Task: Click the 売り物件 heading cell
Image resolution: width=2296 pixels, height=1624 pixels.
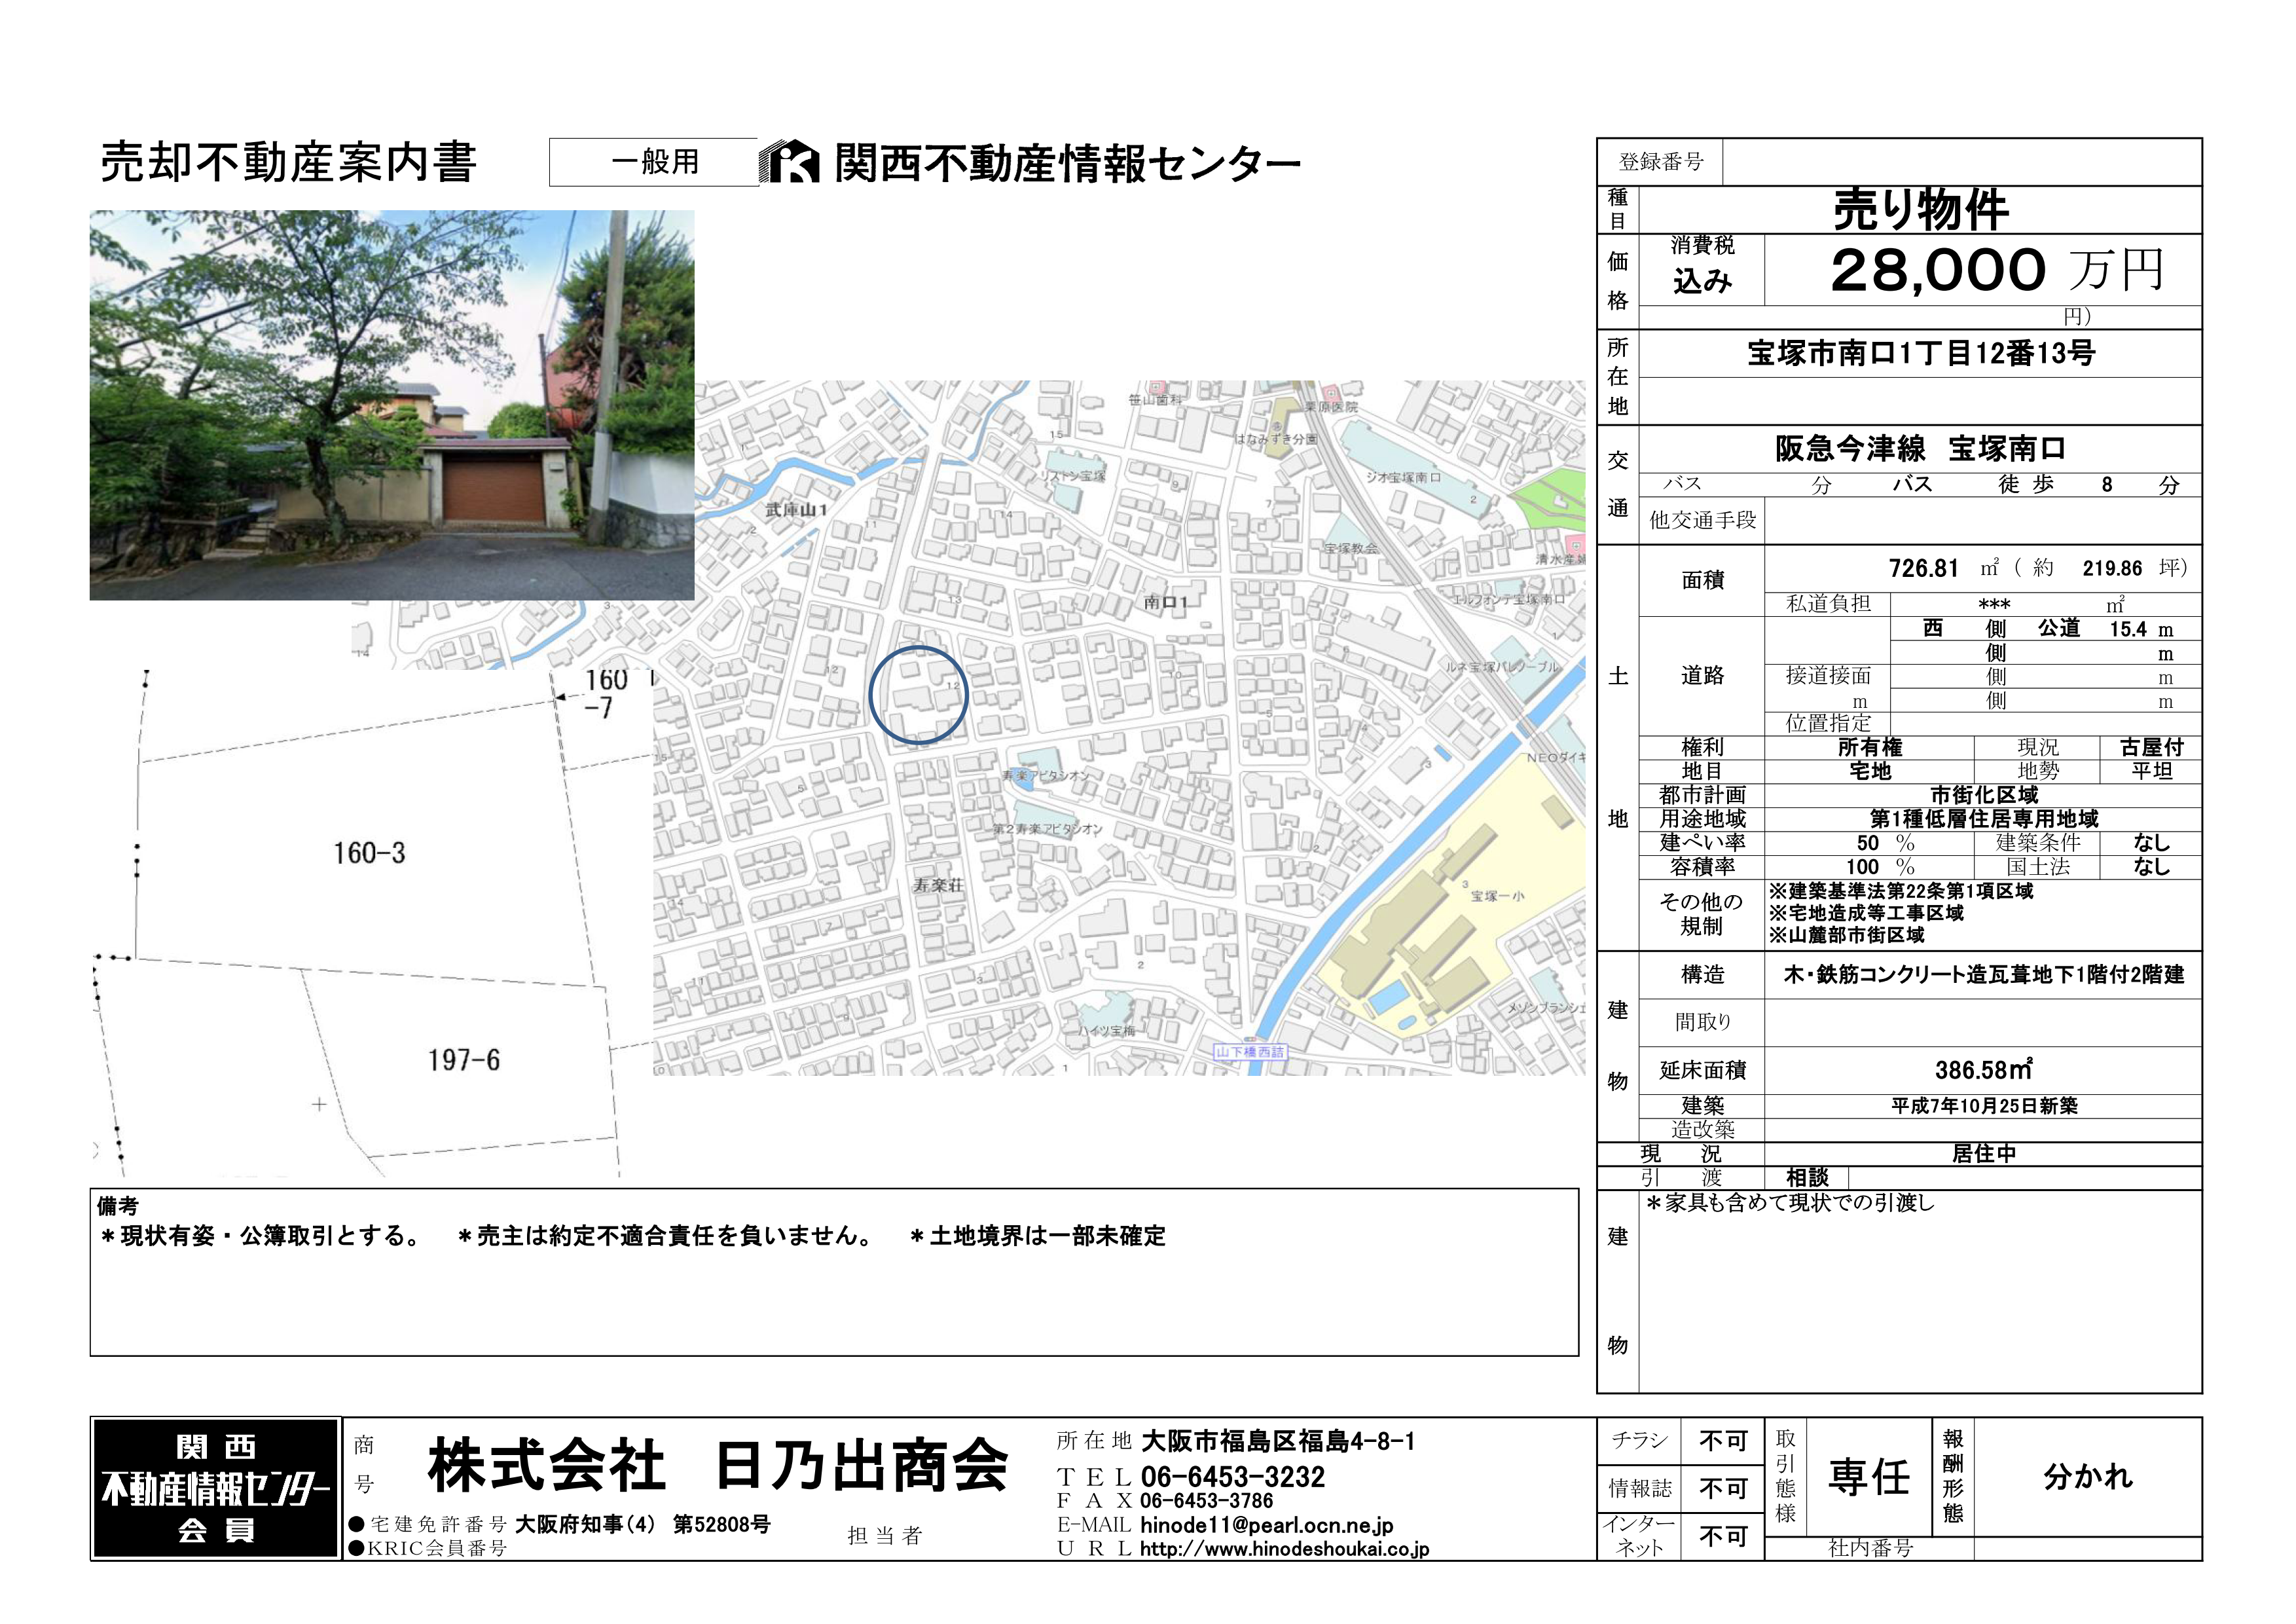Action: 1920,210
